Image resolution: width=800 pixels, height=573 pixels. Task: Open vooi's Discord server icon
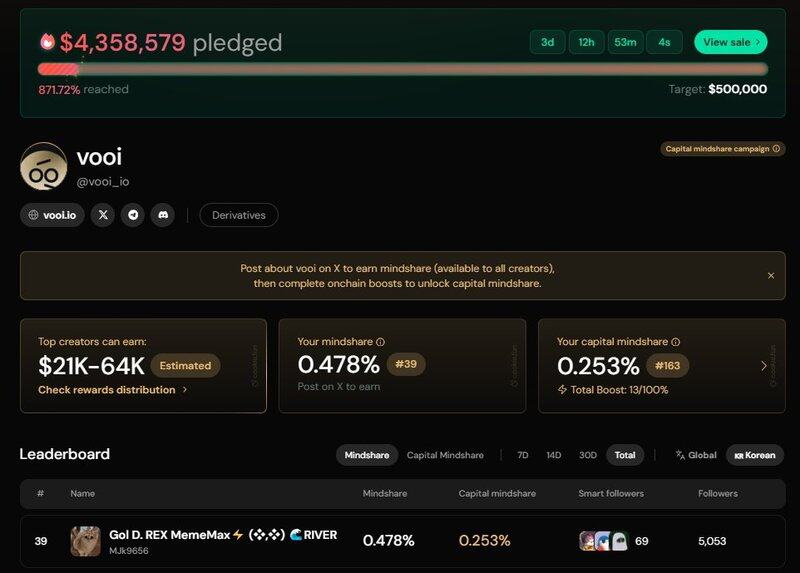[163, 215]
